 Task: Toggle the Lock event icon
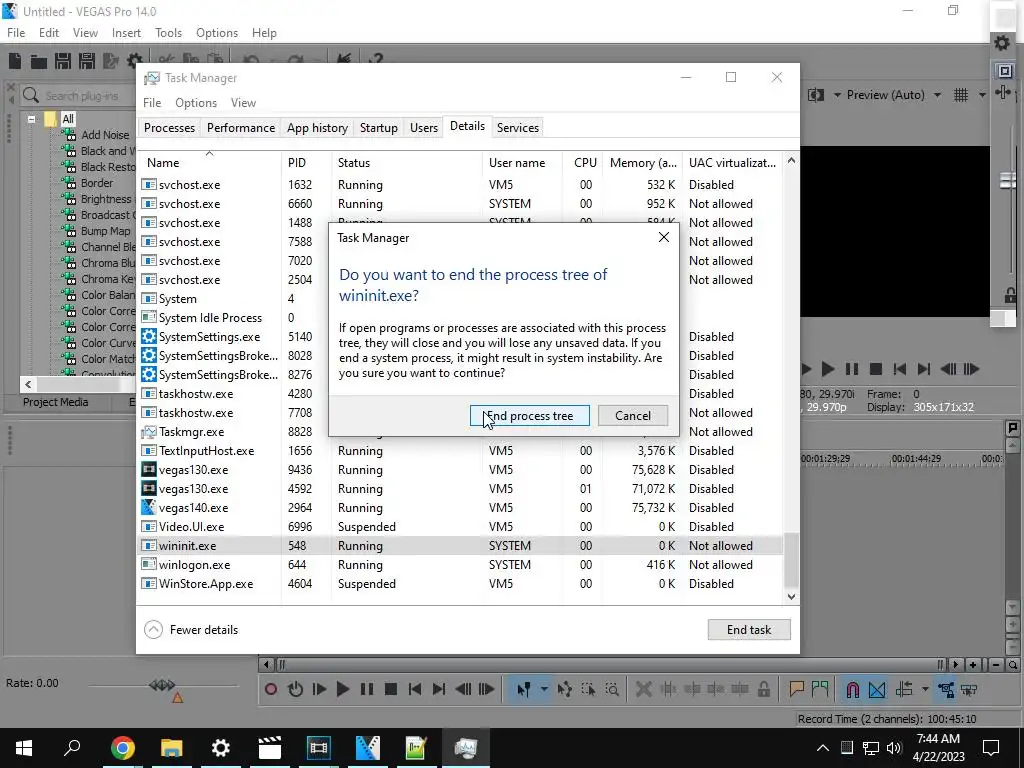(763, 689)
